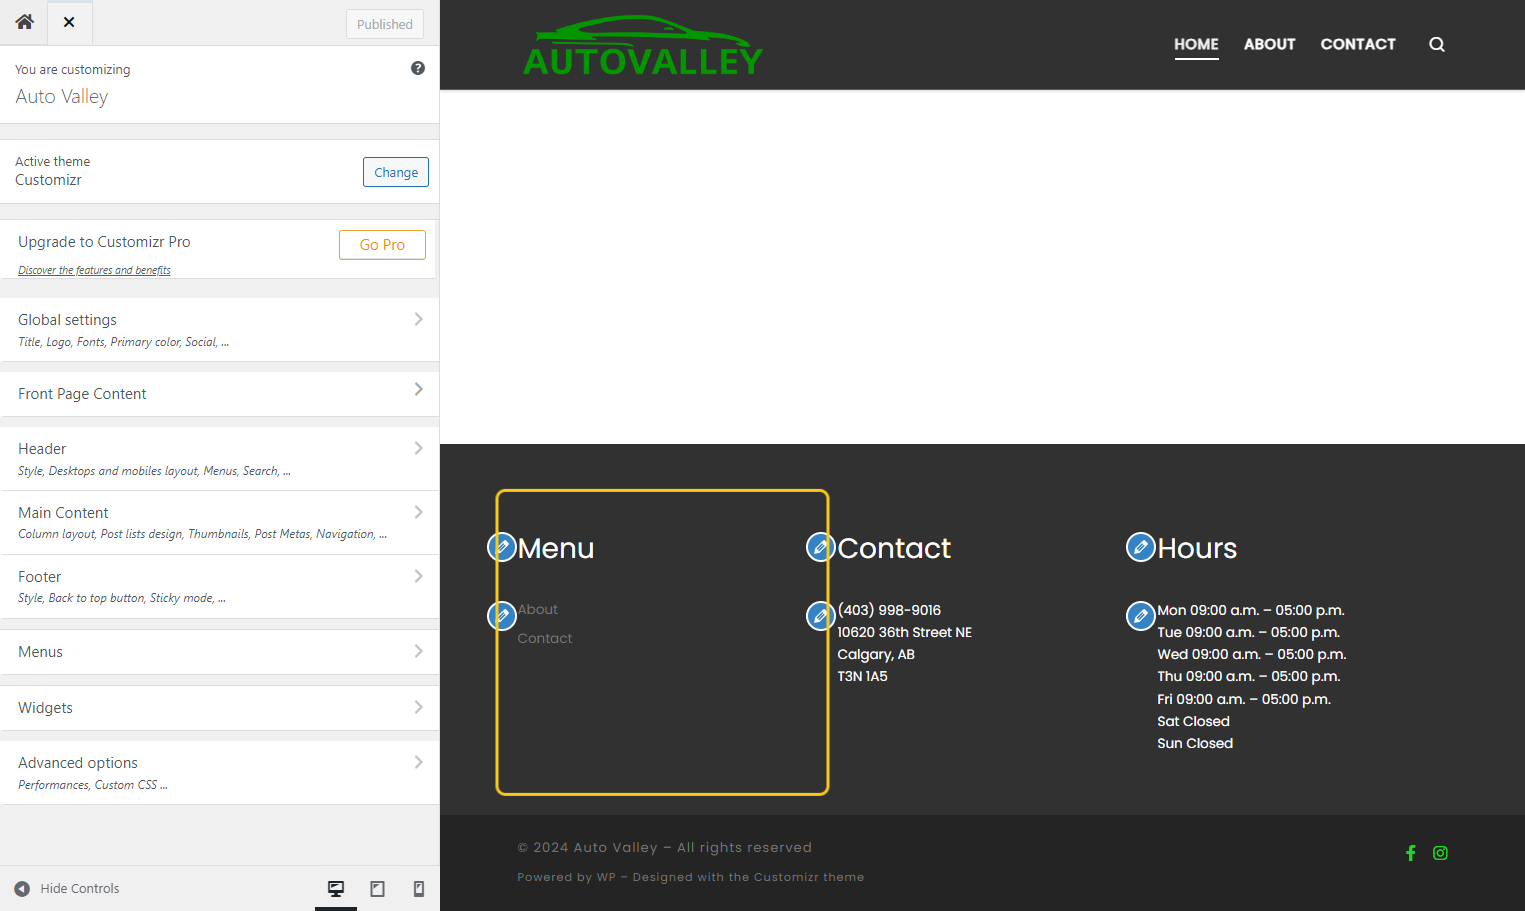The height and width of the screenshot is (911, 1525).
Task: Click the home icon in customizer header
Action: [x=24, y=22]
